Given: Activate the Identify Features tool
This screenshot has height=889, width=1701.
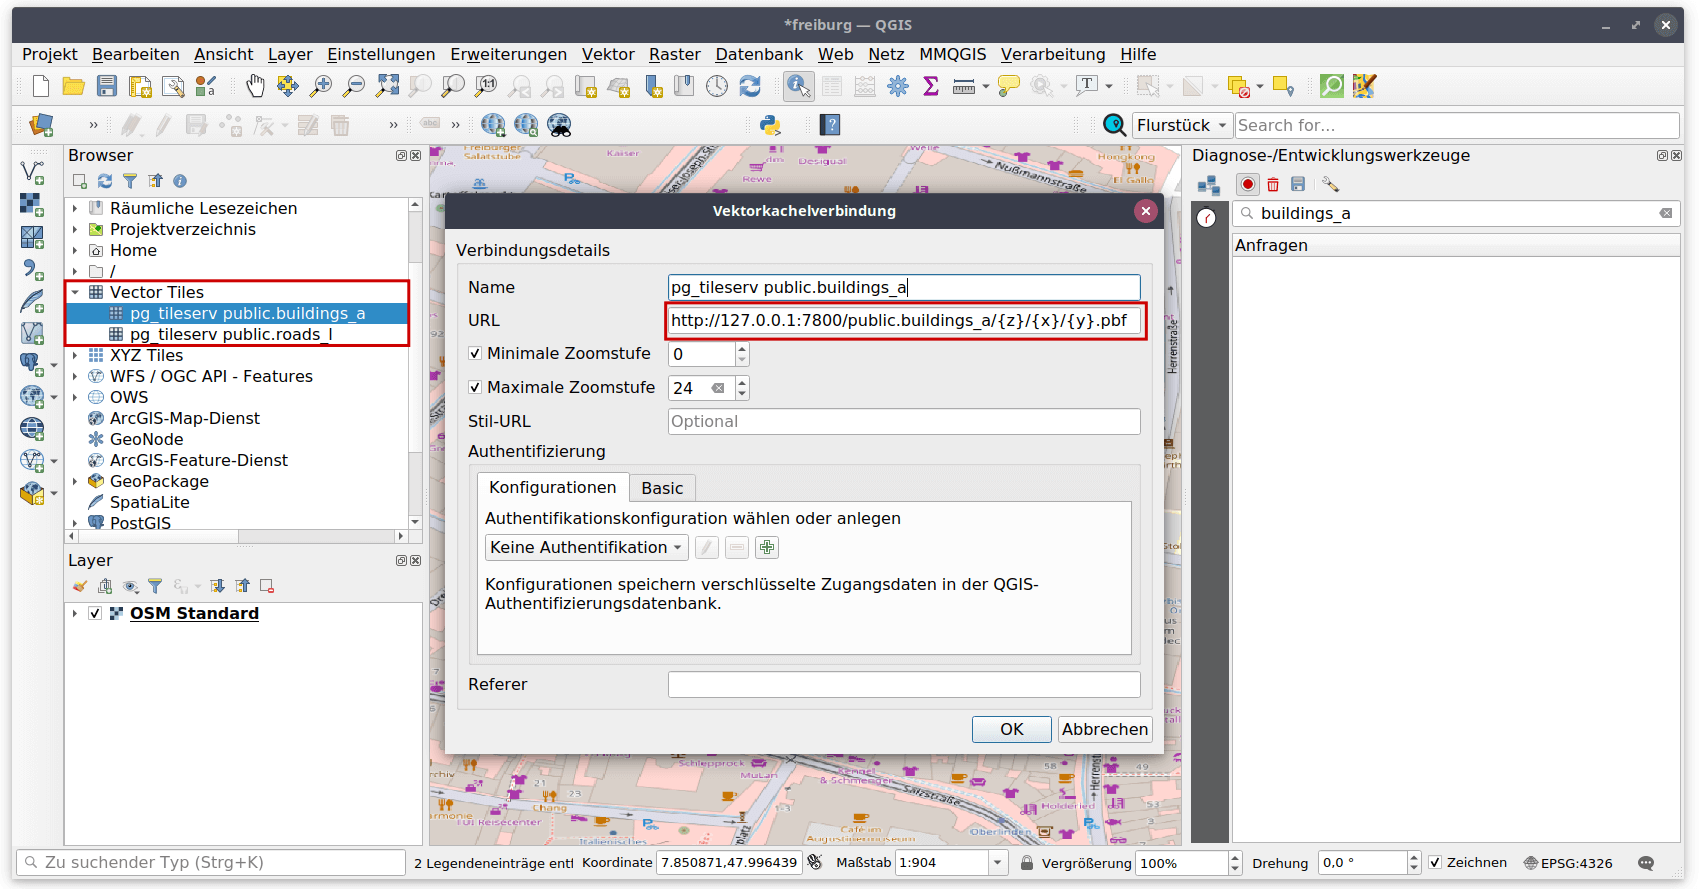Looking at the screenshot, I should [798, 87].
